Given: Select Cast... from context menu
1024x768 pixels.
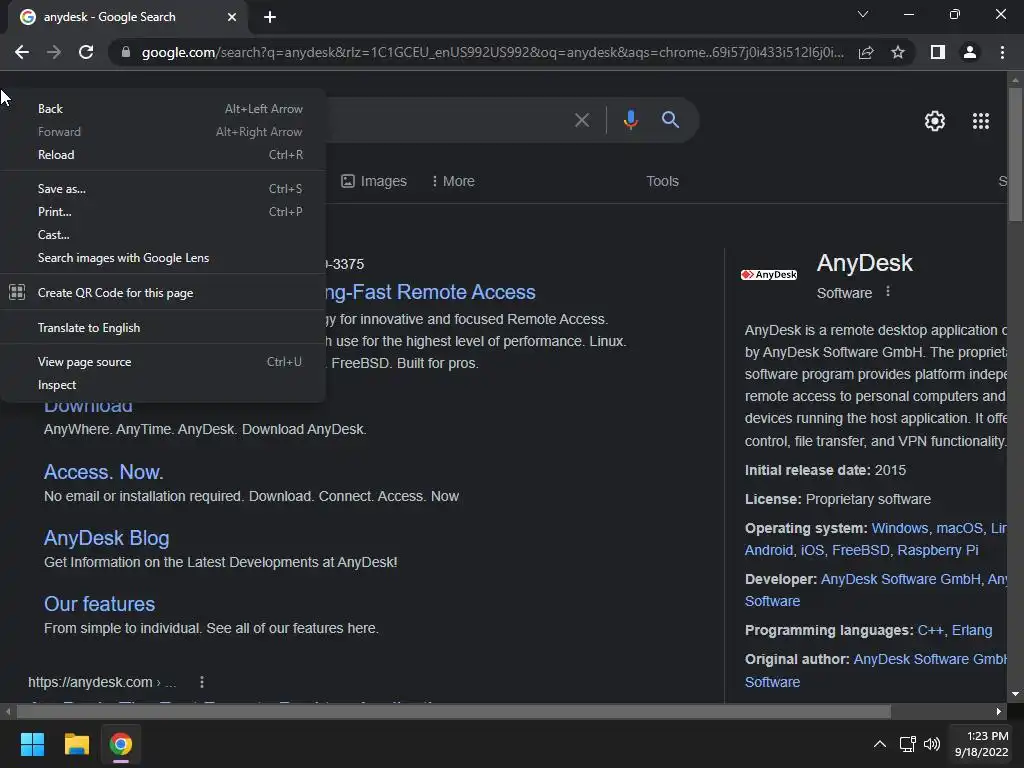Looking at the screenshot, I should click(x=163, y=234).
